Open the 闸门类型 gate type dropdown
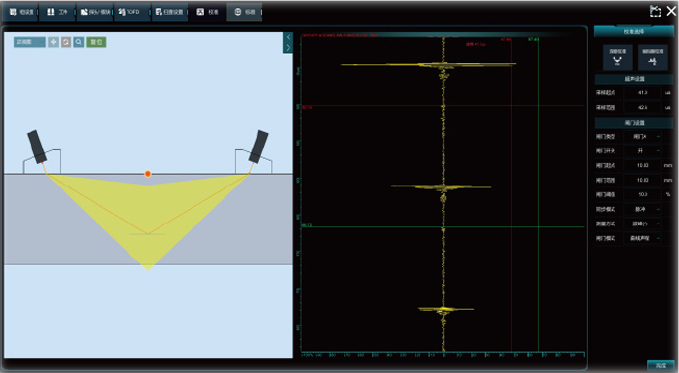Screen dimensions: 679x373 tap(642, 136)
